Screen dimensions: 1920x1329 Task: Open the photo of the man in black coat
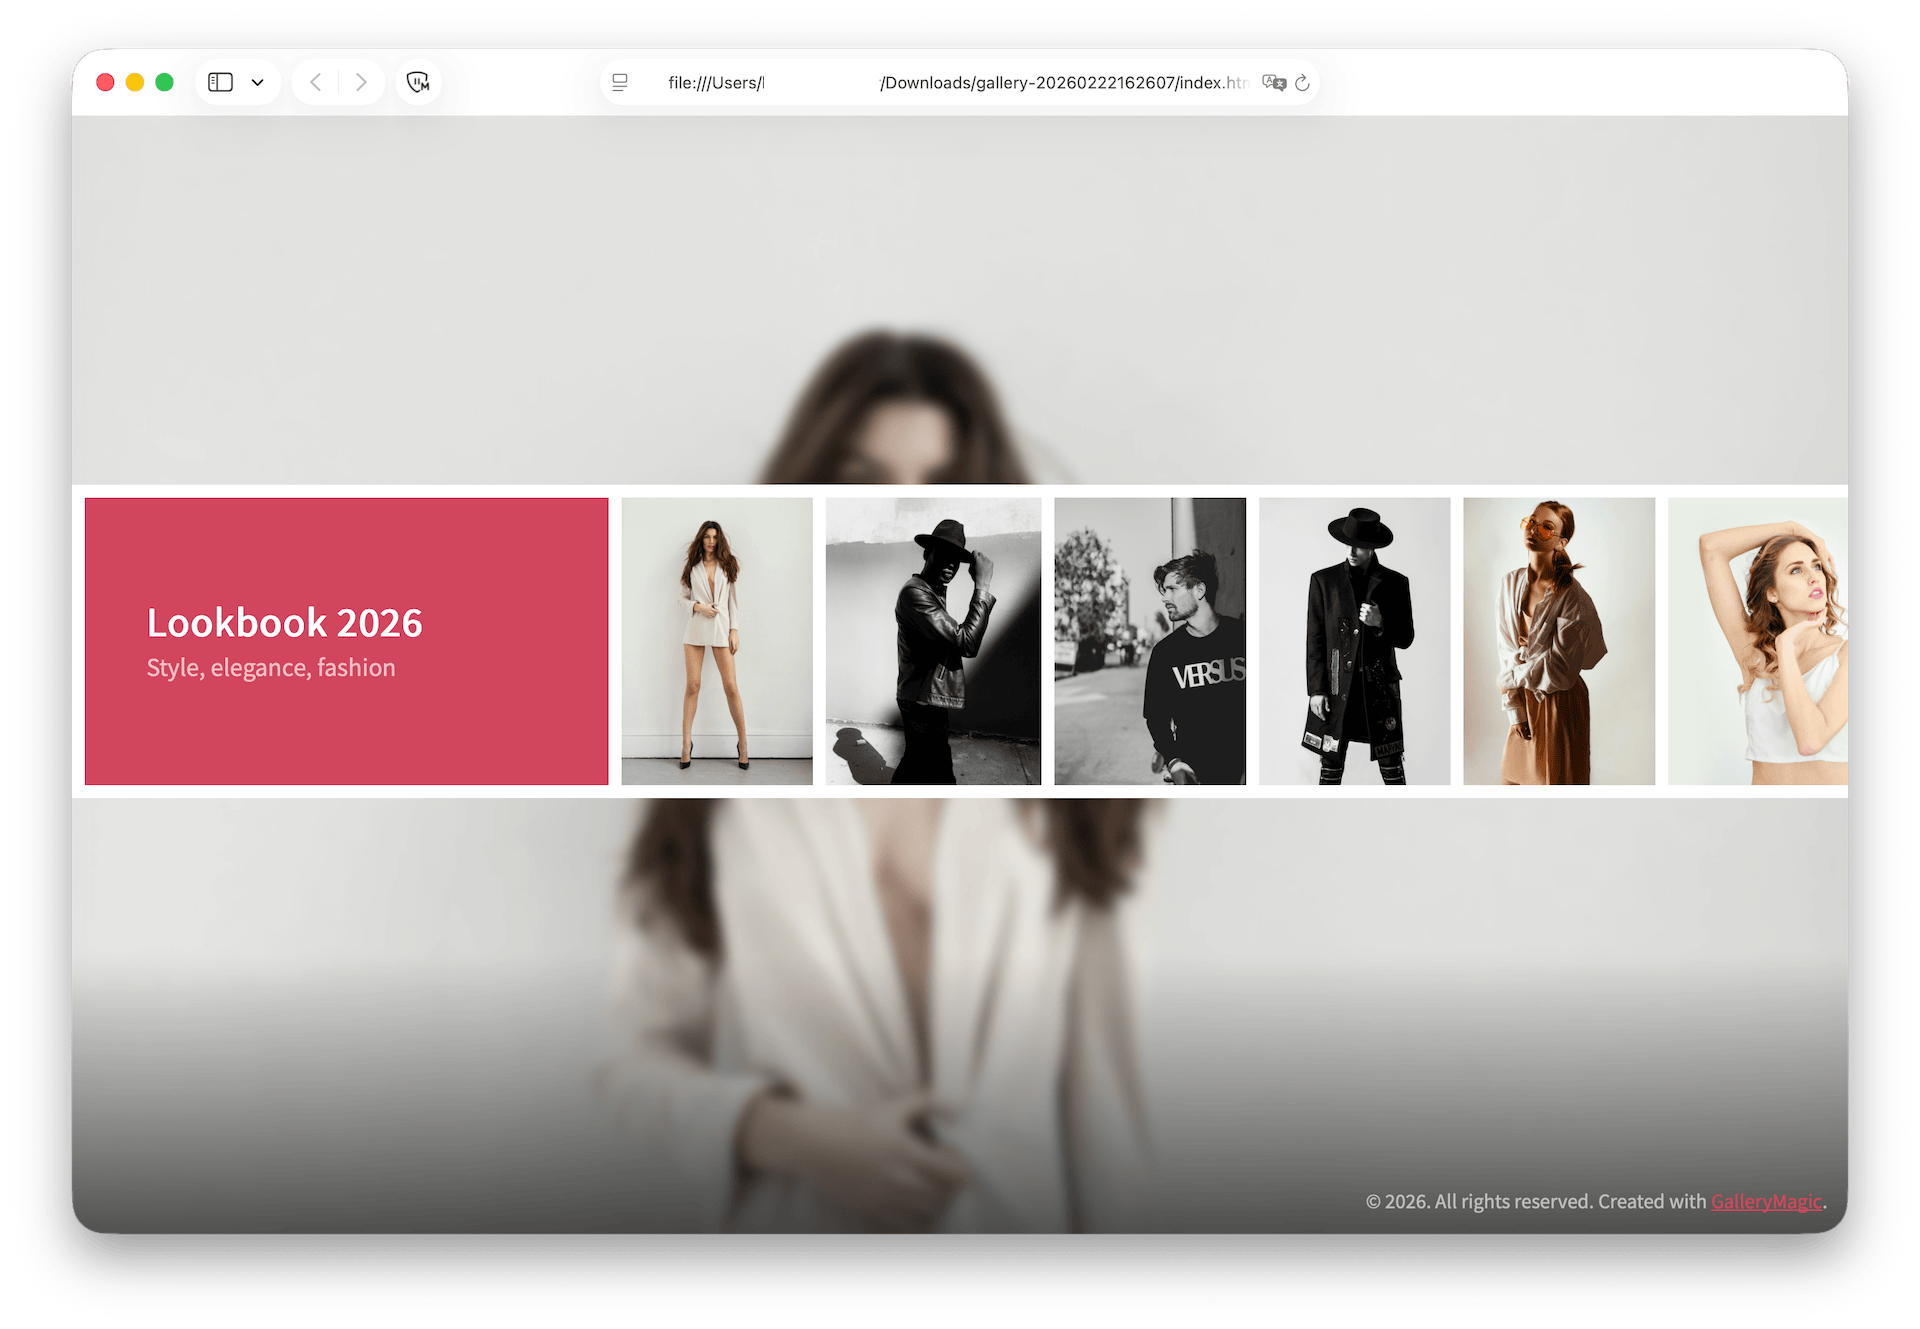pos(1354,641)
